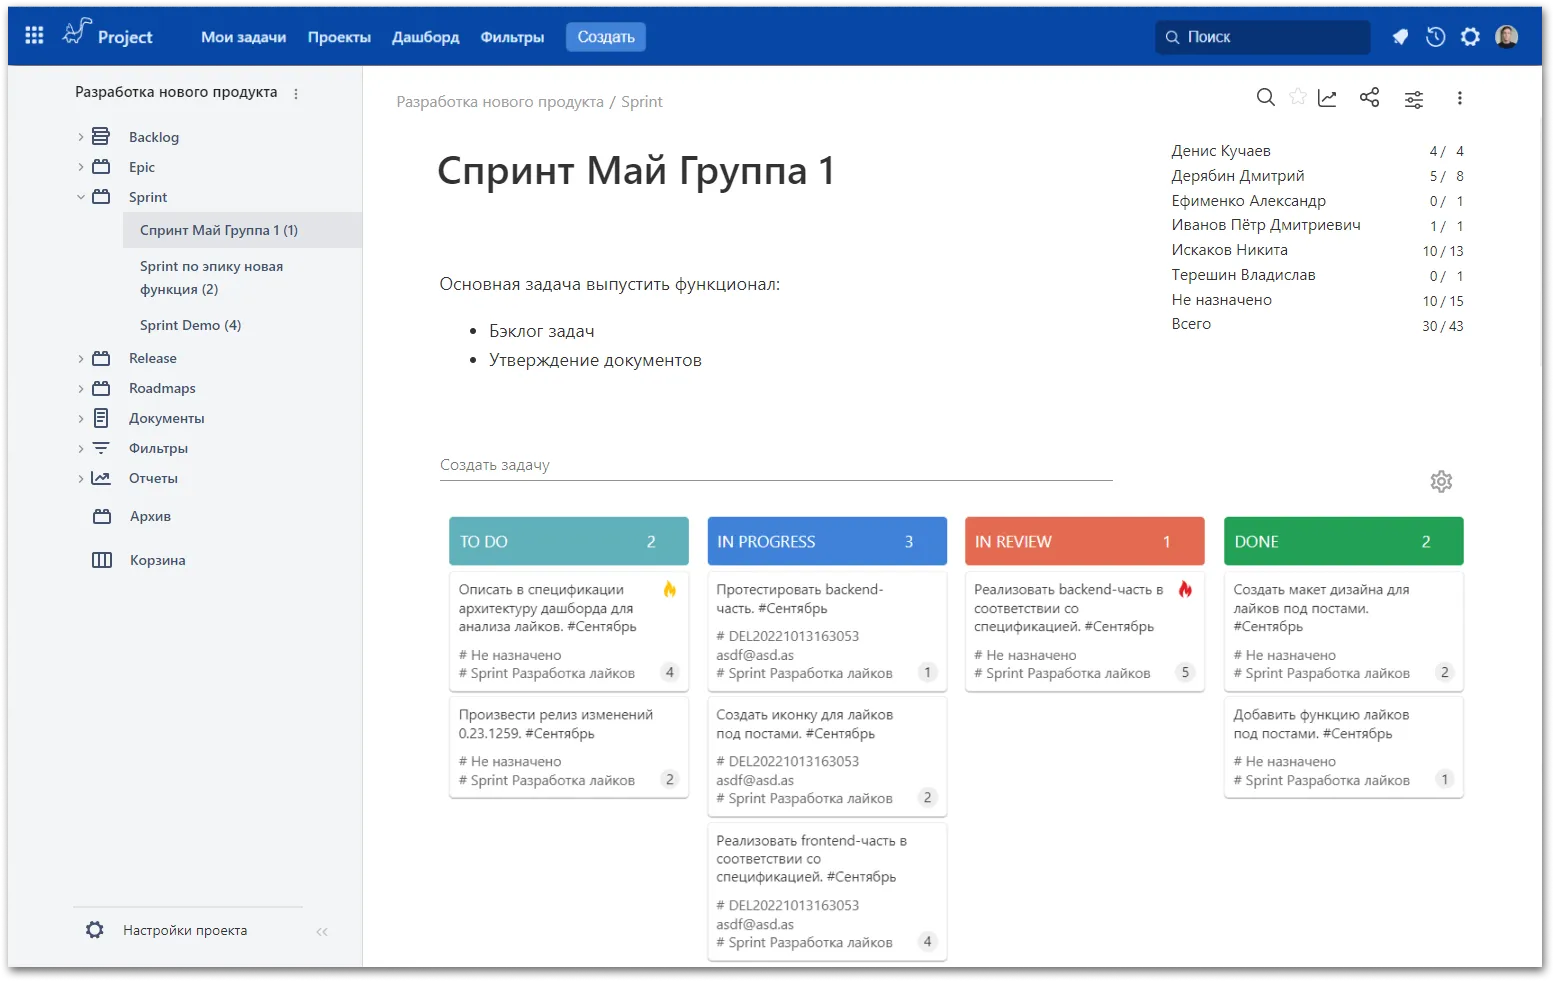1554x981 pixels.
Task: Open the chart report icon in toolbar
Action: pos(1327,97)
